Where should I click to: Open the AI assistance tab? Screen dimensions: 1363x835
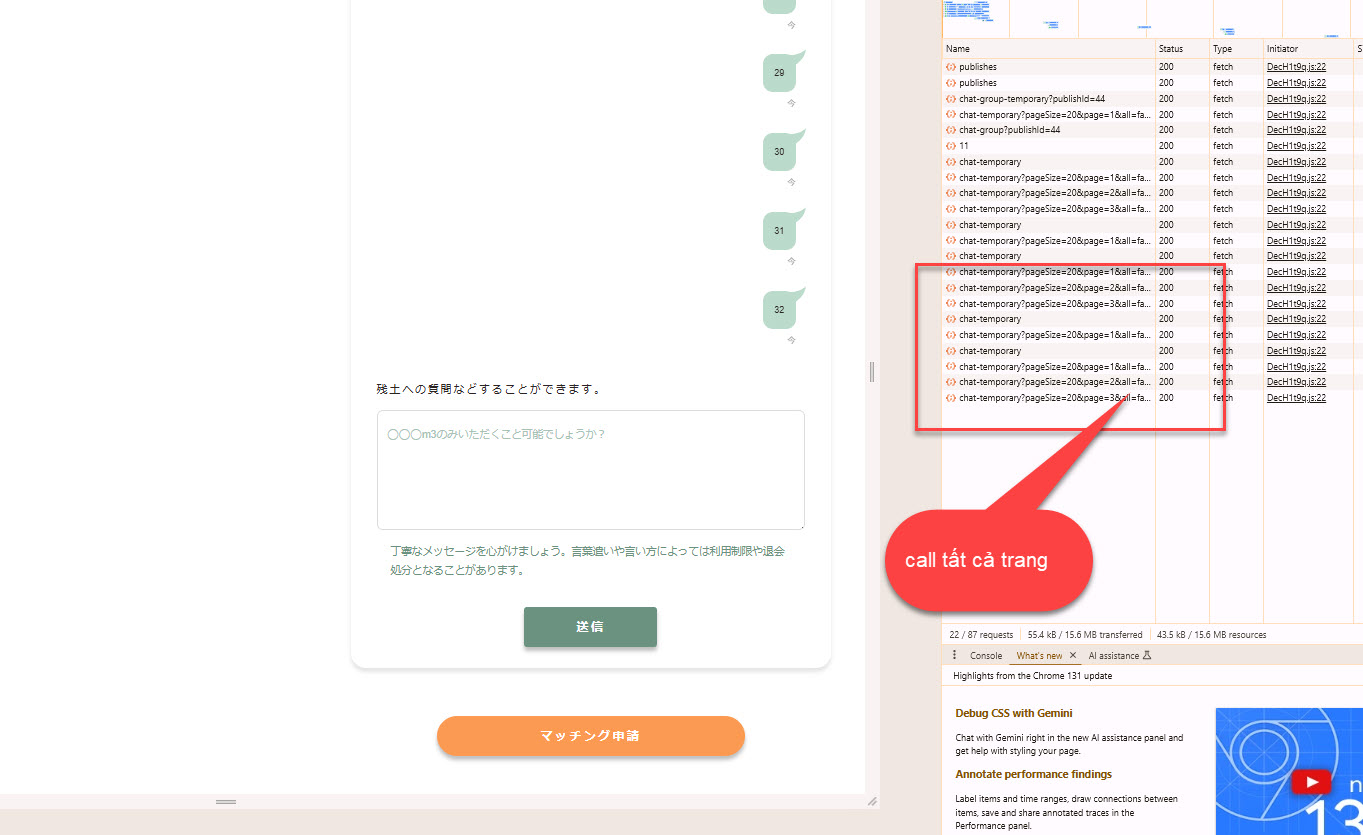pos(1113,656)
